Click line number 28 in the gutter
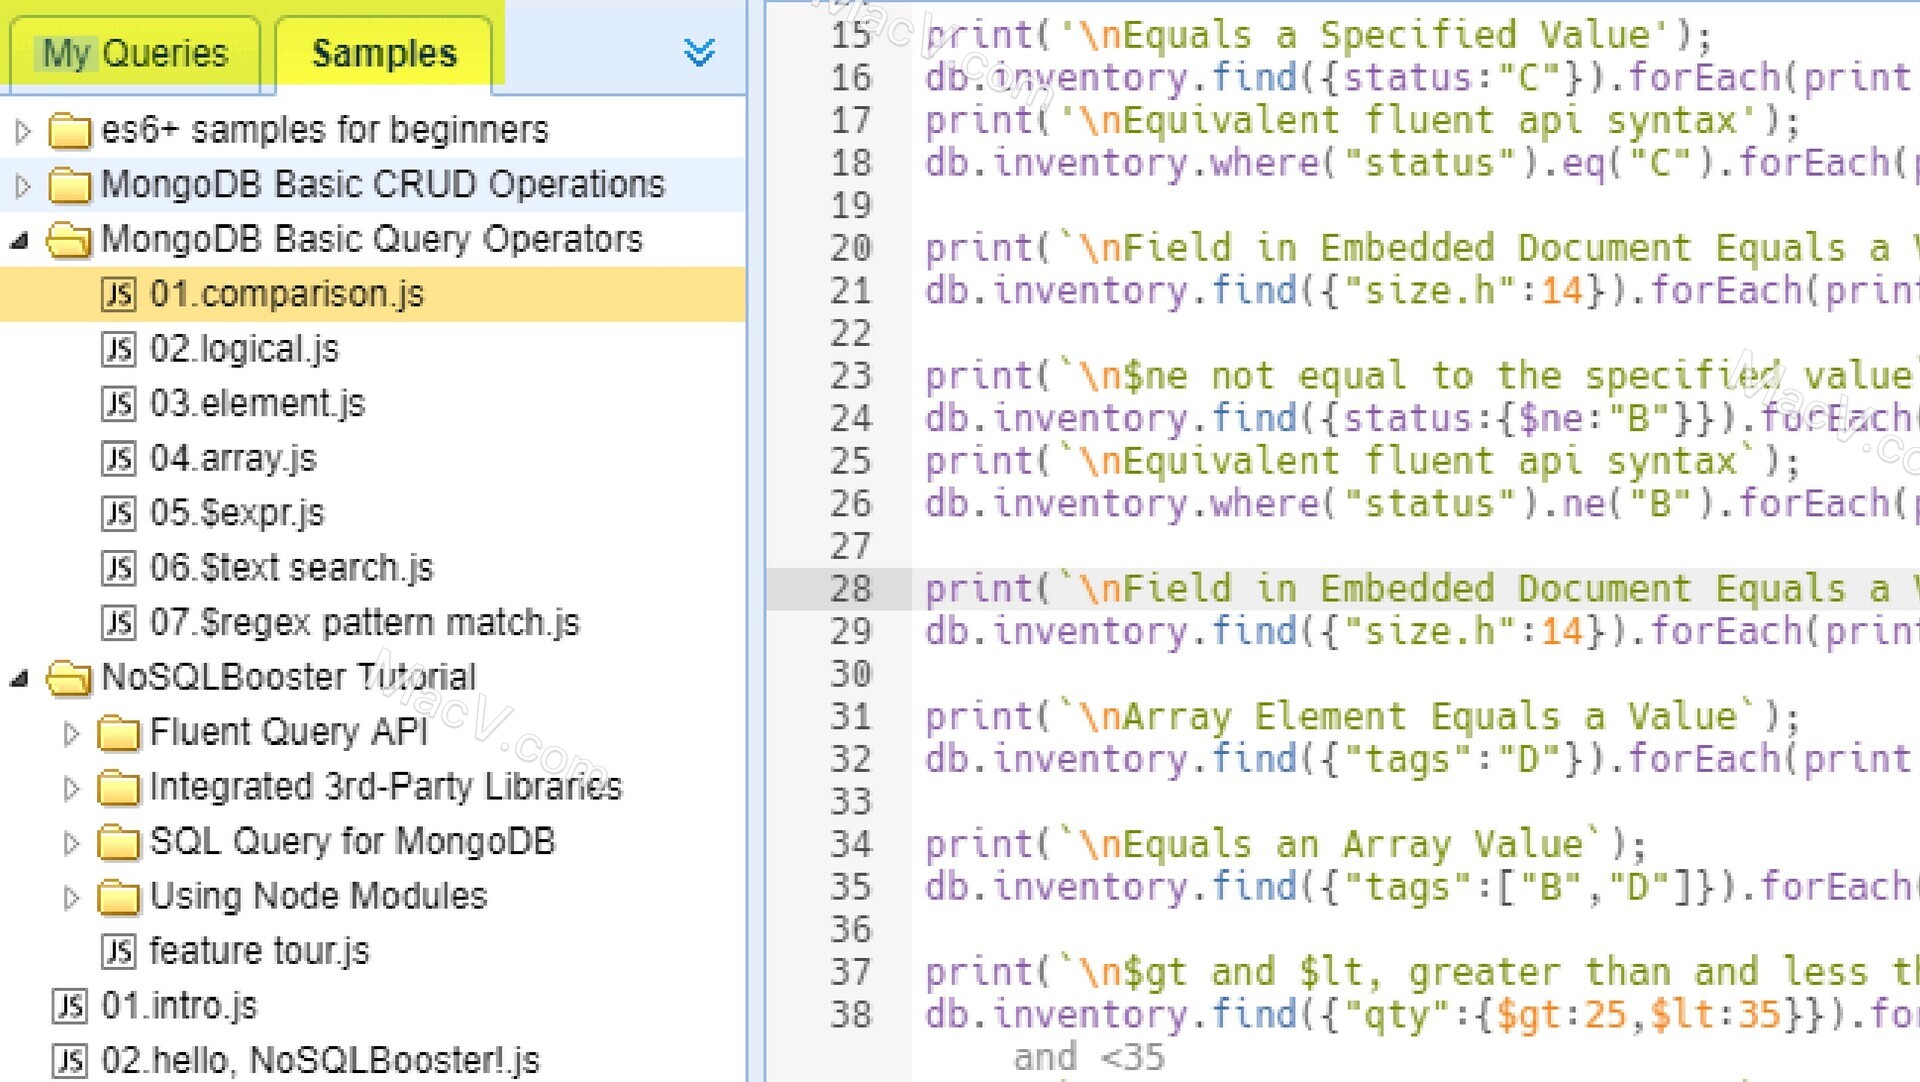This screenshot has width=1920, height=1082. [x=851, y=589]
